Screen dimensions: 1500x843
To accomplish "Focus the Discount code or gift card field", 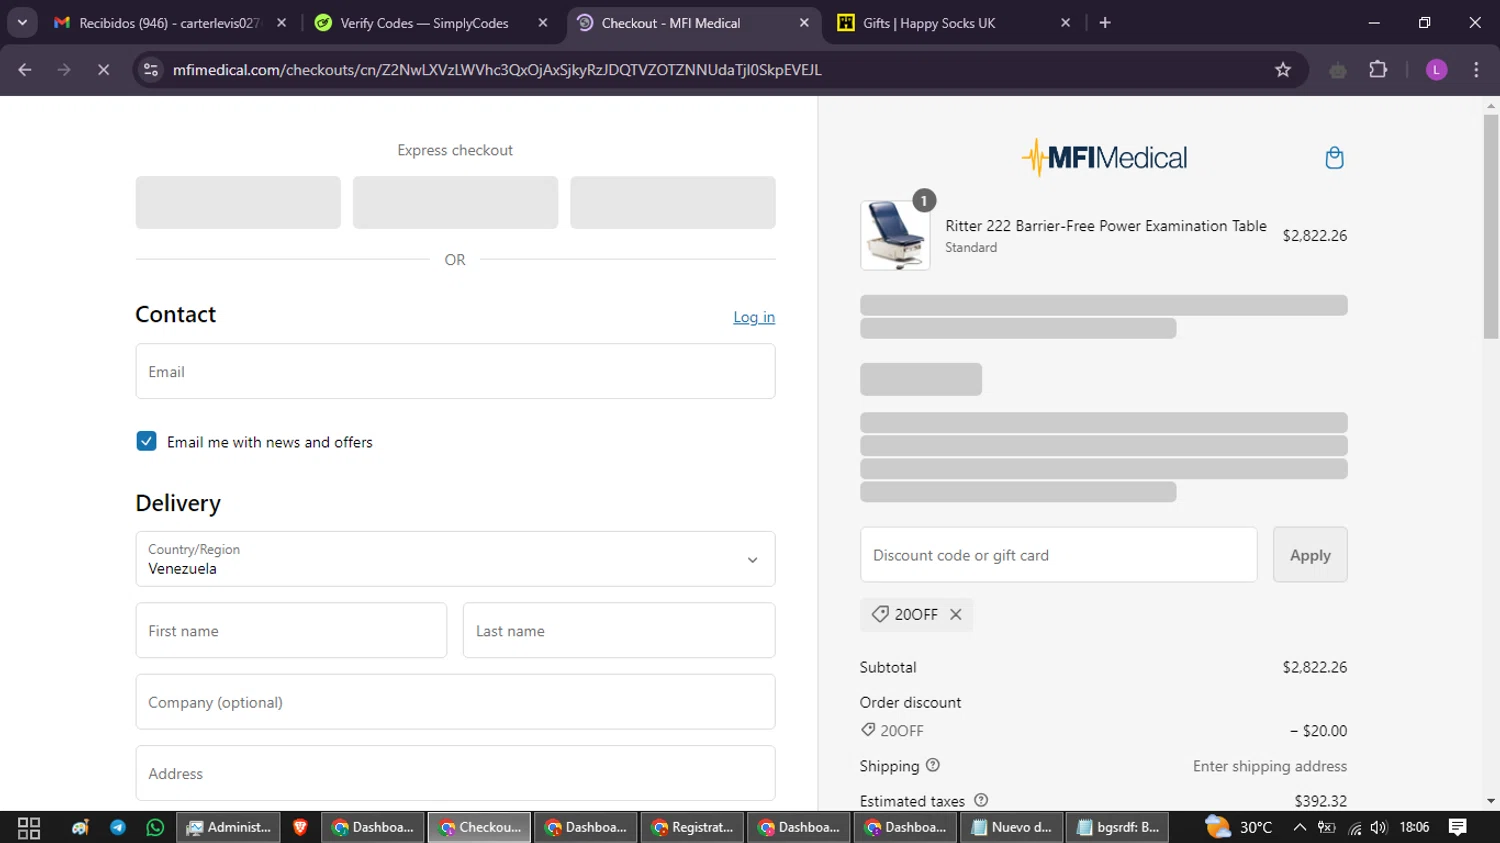I will 1058,555.
